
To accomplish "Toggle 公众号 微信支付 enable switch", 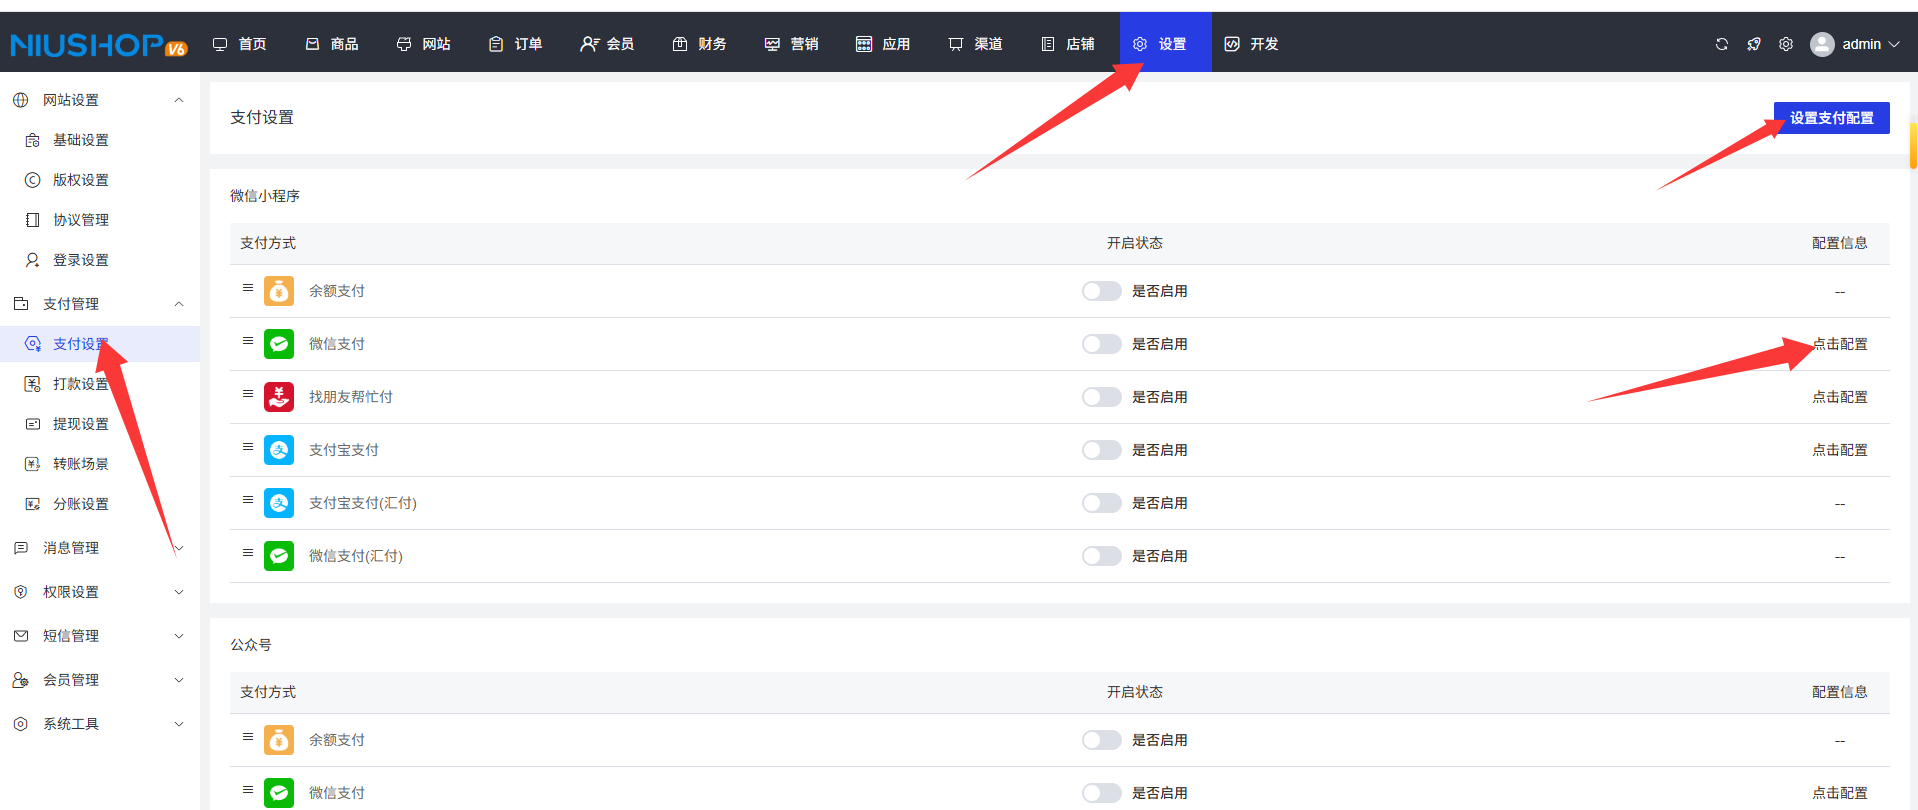I will [1101, 793].
